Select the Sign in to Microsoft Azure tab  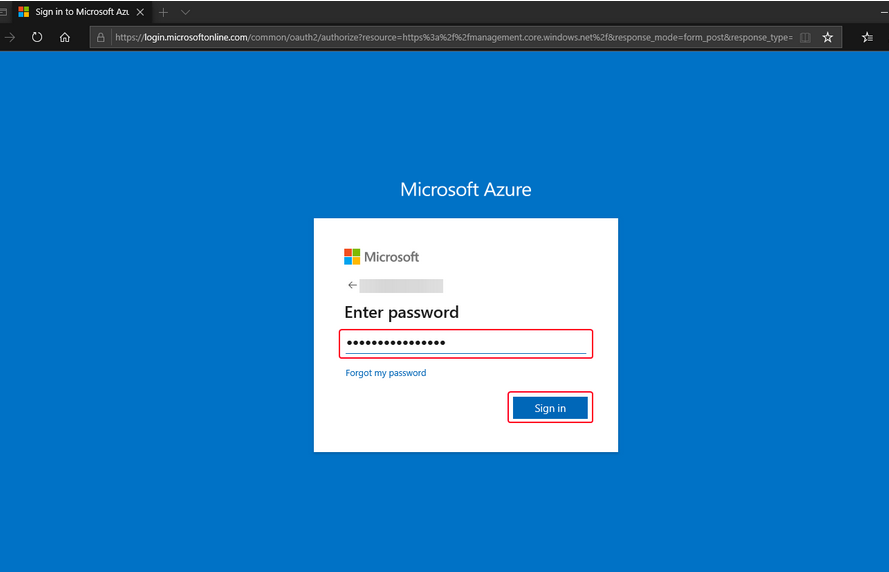(81, 12)
